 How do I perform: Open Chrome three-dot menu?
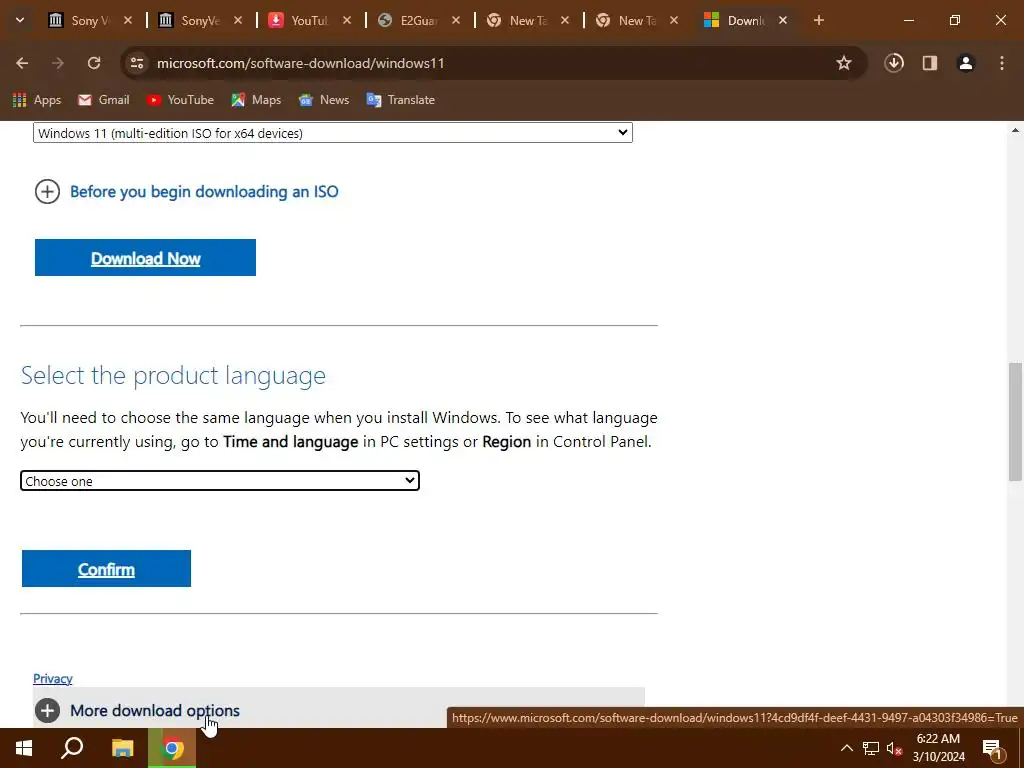click(1002, 63)
